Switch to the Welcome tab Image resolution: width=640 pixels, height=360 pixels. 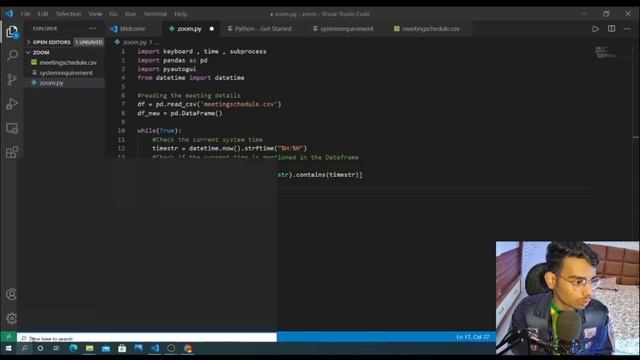pos(132,29)
